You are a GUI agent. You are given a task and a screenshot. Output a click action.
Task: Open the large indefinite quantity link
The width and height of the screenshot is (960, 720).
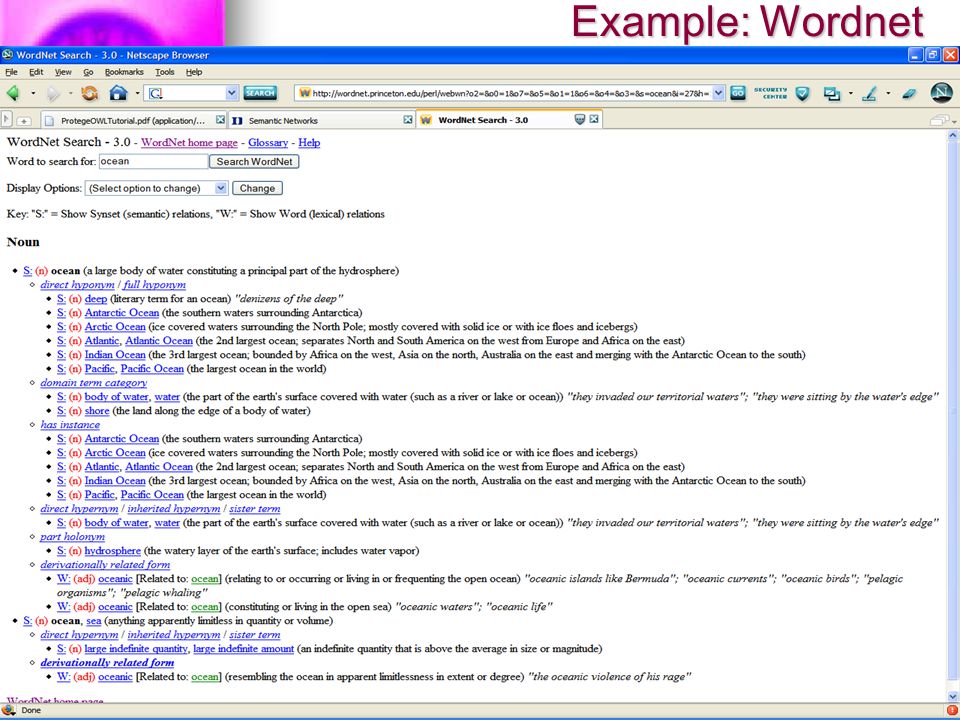(137, 648)
